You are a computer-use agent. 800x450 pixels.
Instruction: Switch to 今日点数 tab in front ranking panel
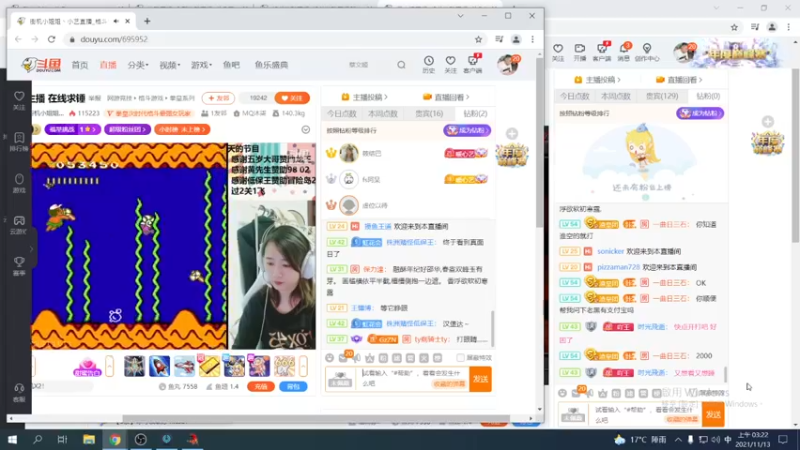point(341,114)
